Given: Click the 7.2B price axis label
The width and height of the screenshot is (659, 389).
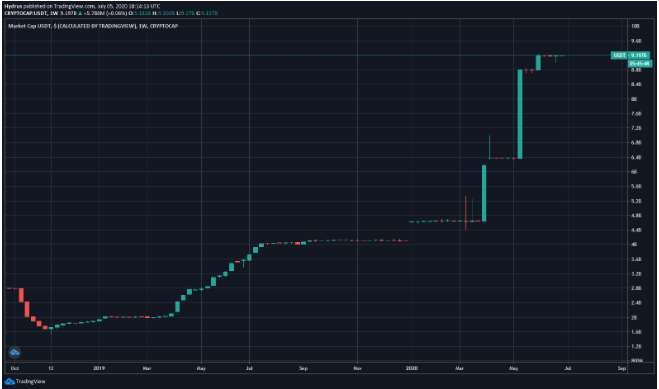Looking at the screenshot, I should [x=636, y=128].
